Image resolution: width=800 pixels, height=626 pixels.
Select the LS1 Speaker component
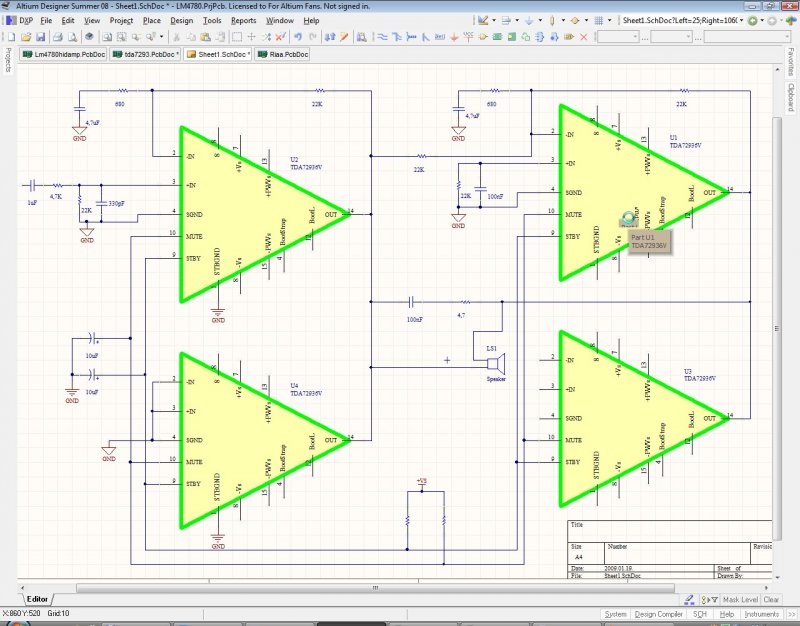tap(496, 364)
